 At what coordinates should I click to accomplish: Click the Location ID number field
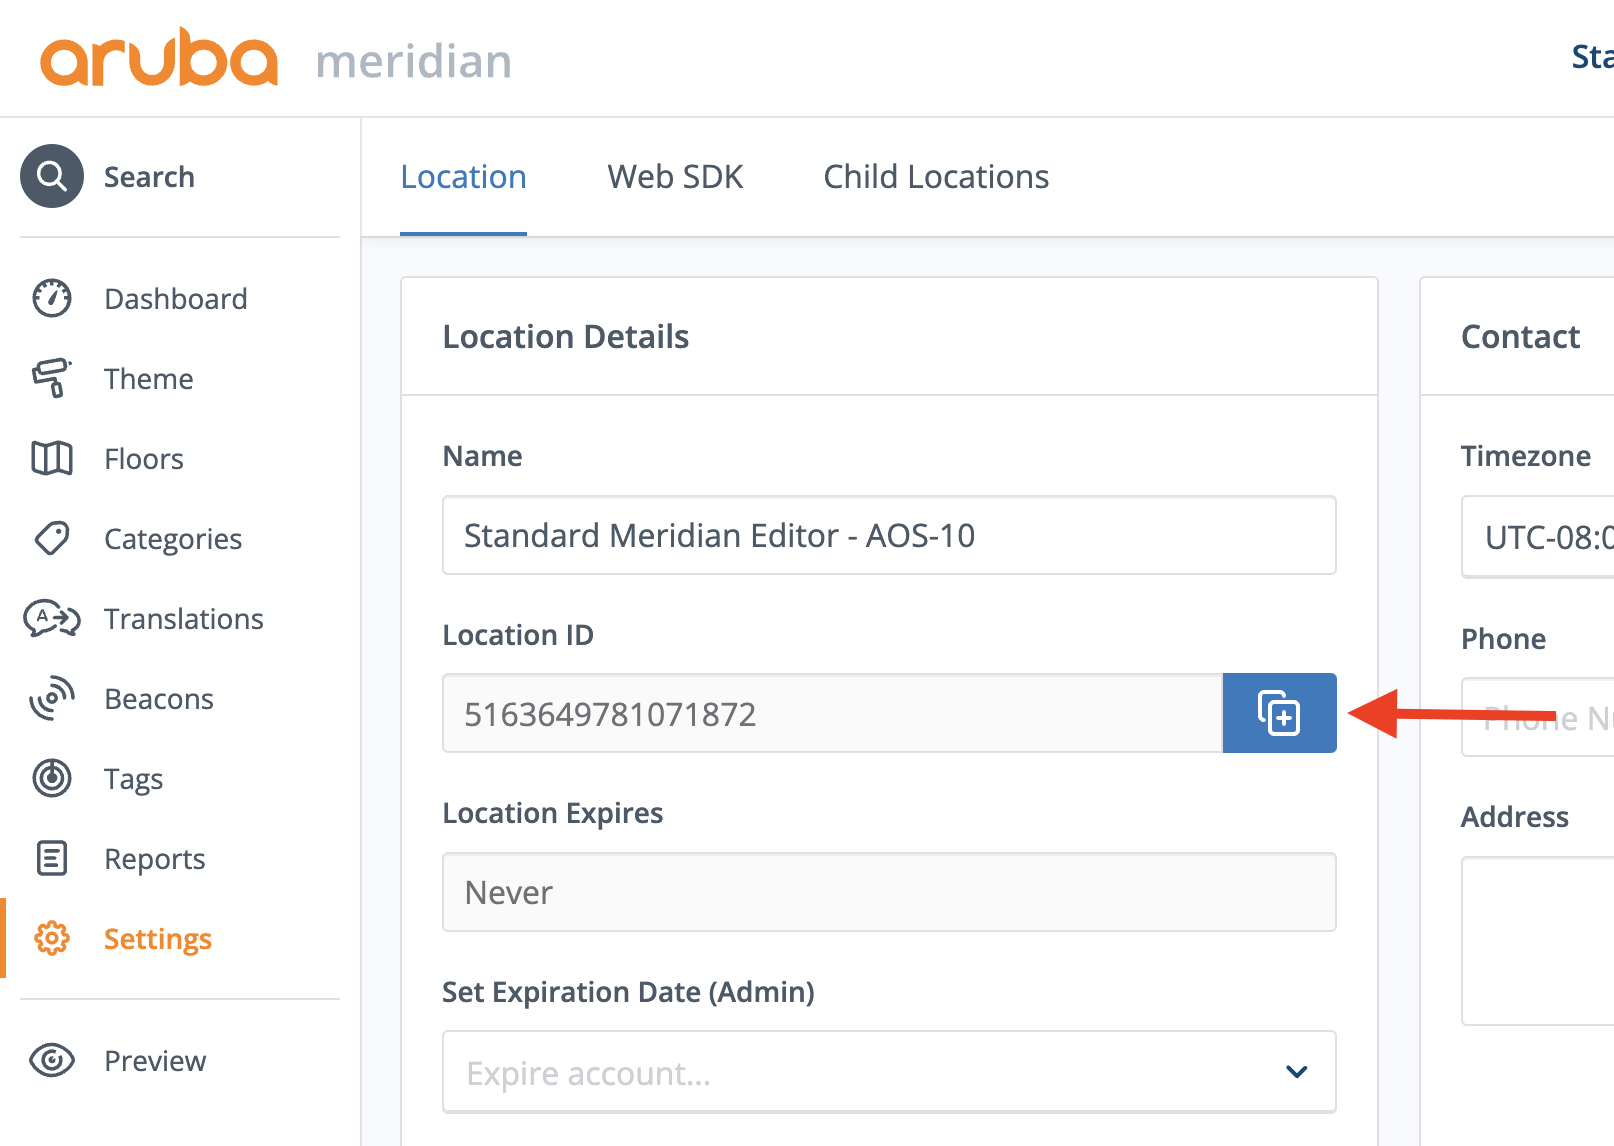(832, 713)
